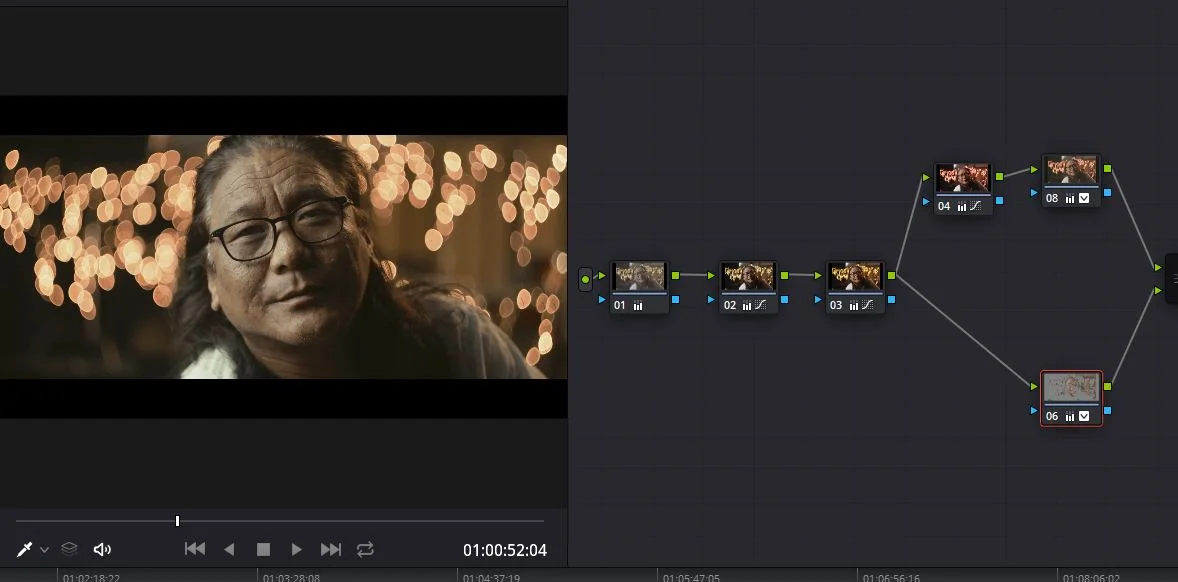Click node 08's green RGB output square
The width and height of the screenshot is (1178, 582).
pos(1107,168)
